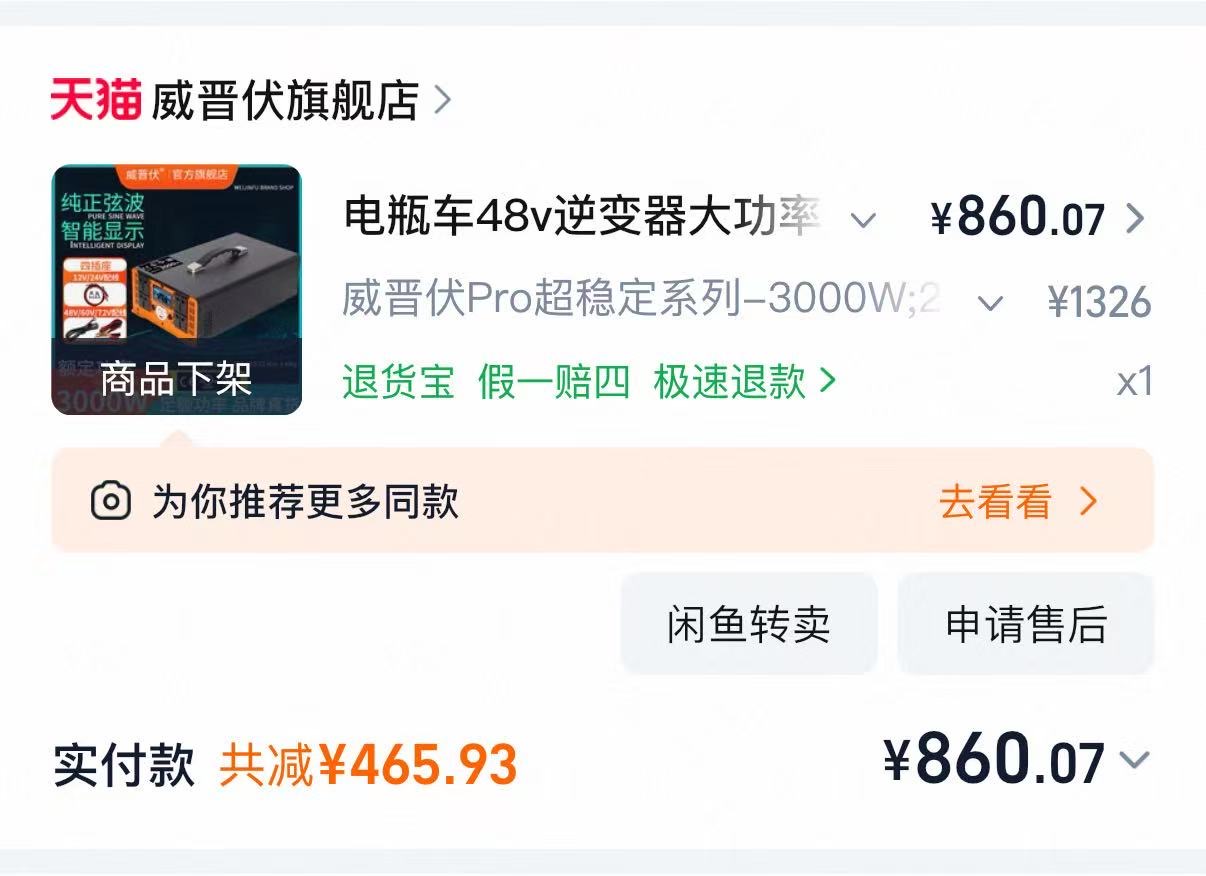Open the product title 电瓶车48v逆变器大功率
This screenshot has height=876, width=1206.
583,217
